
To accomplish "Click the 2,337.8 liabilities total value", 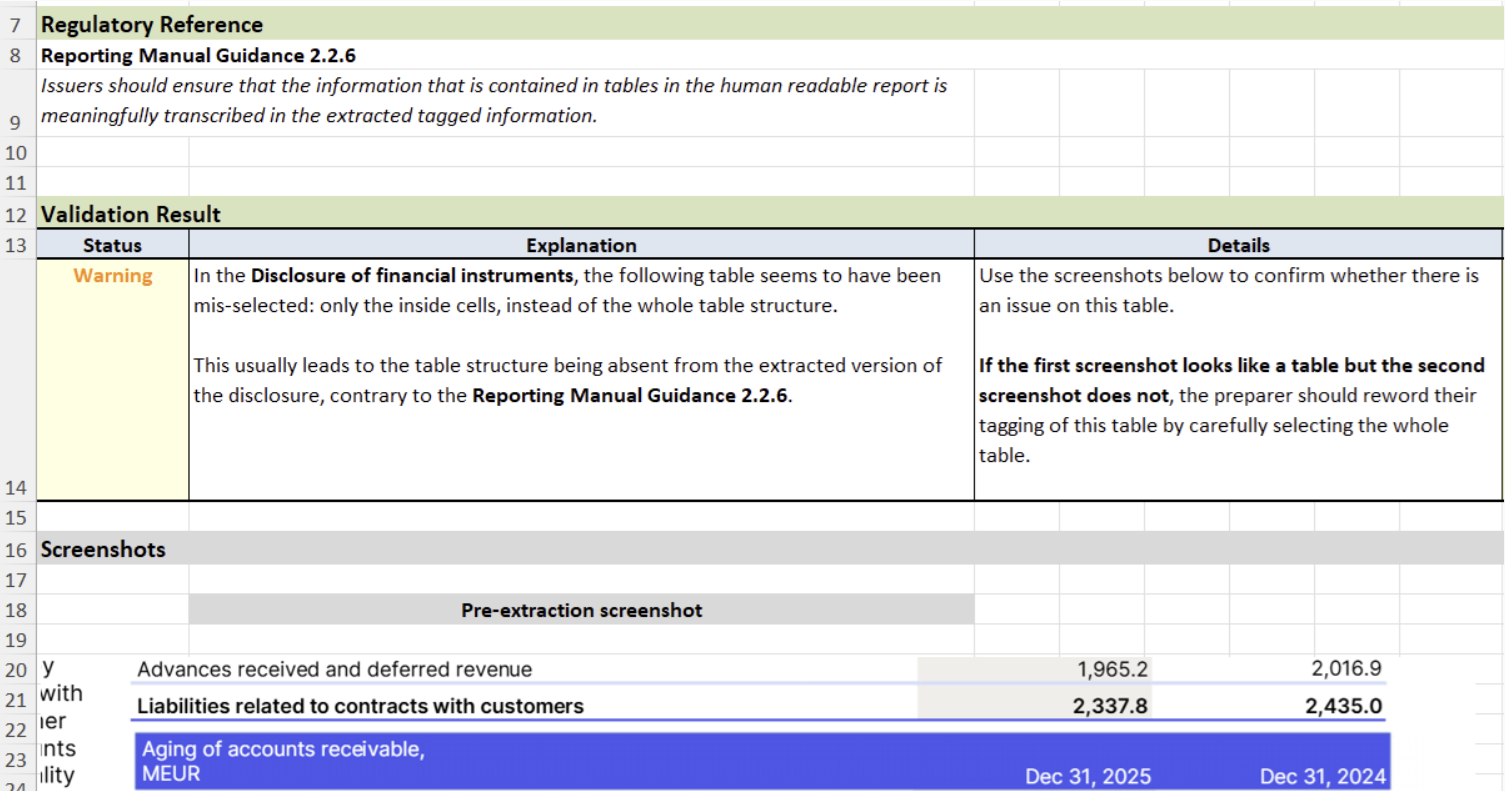I will (x=1113, y=705).
